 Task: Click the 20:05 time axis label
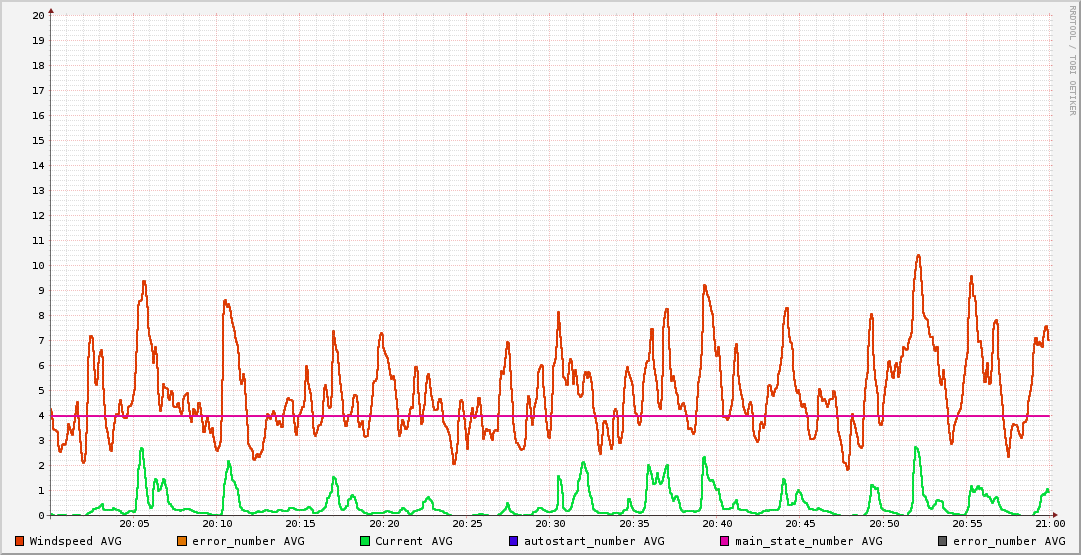pos(133,525)
